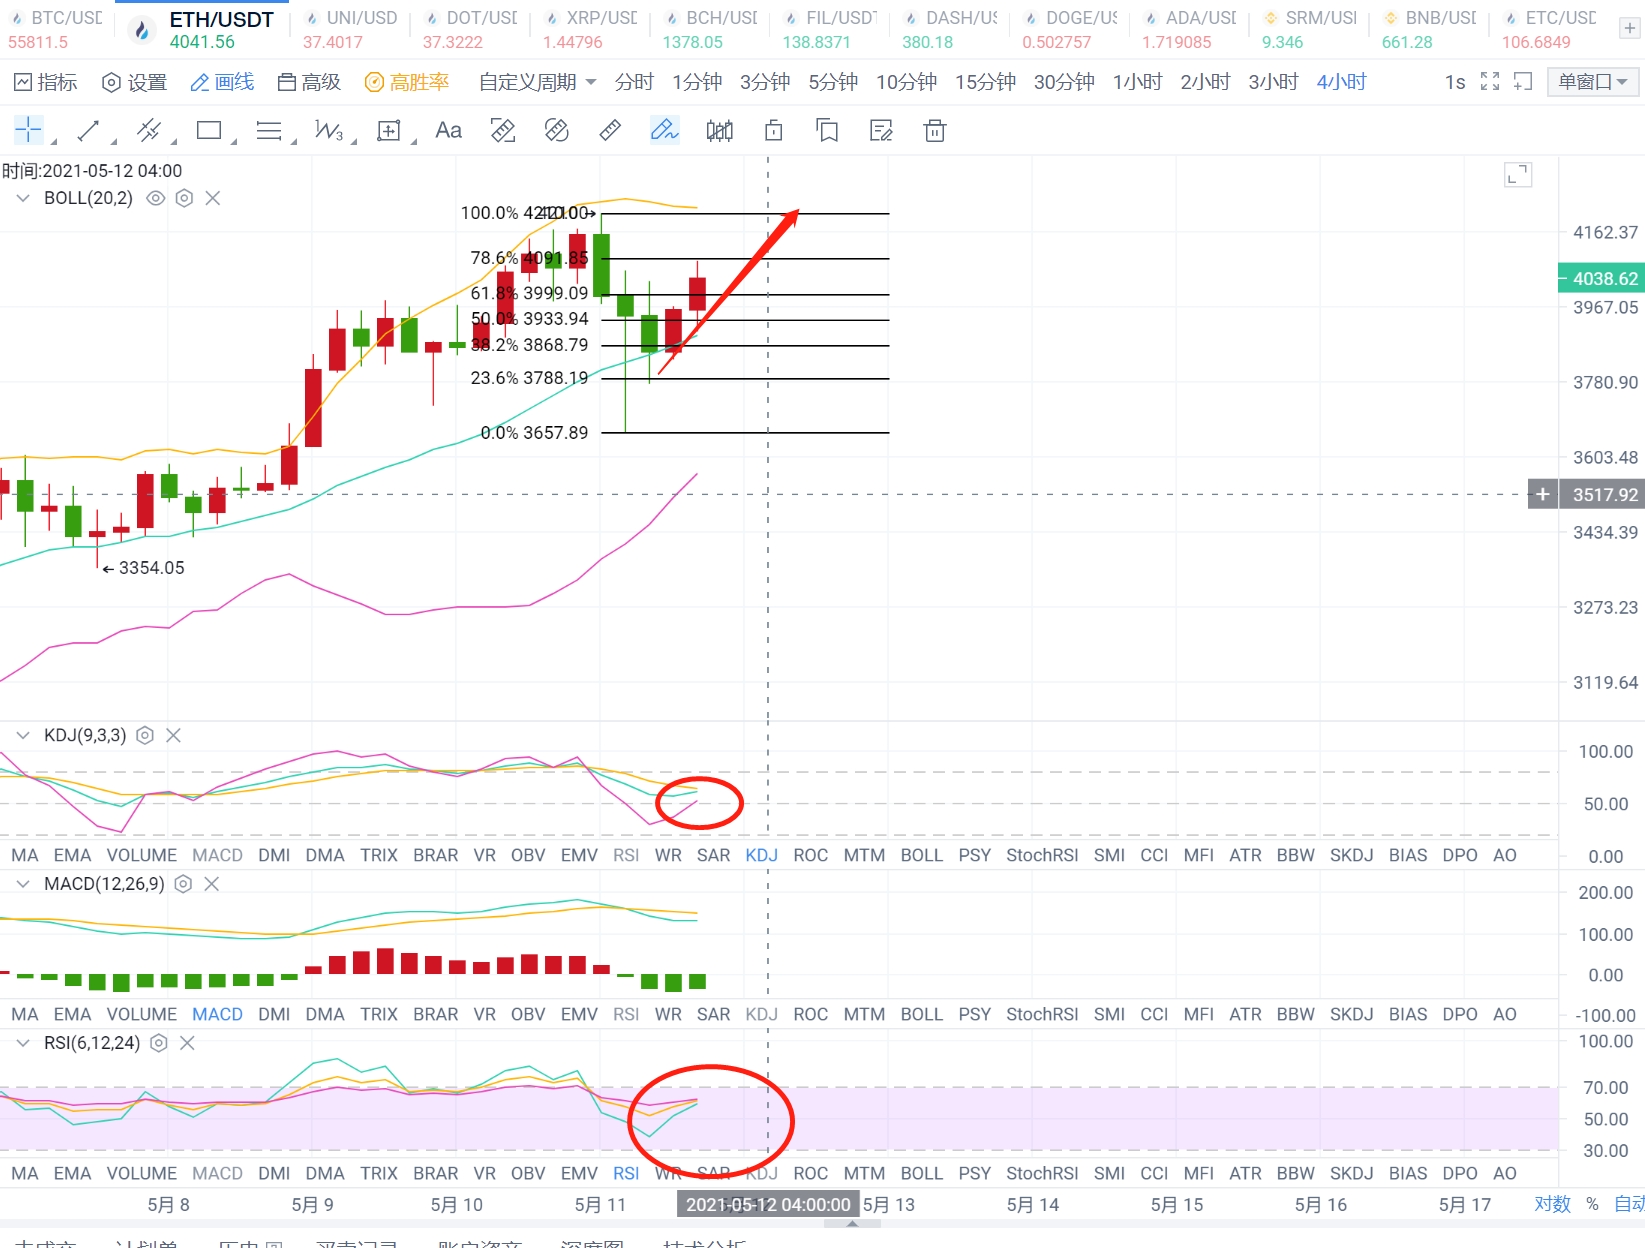Collapse the MACD indicator panel
The width and height of the screenshot is (1645, 1248).
point(23,884)
